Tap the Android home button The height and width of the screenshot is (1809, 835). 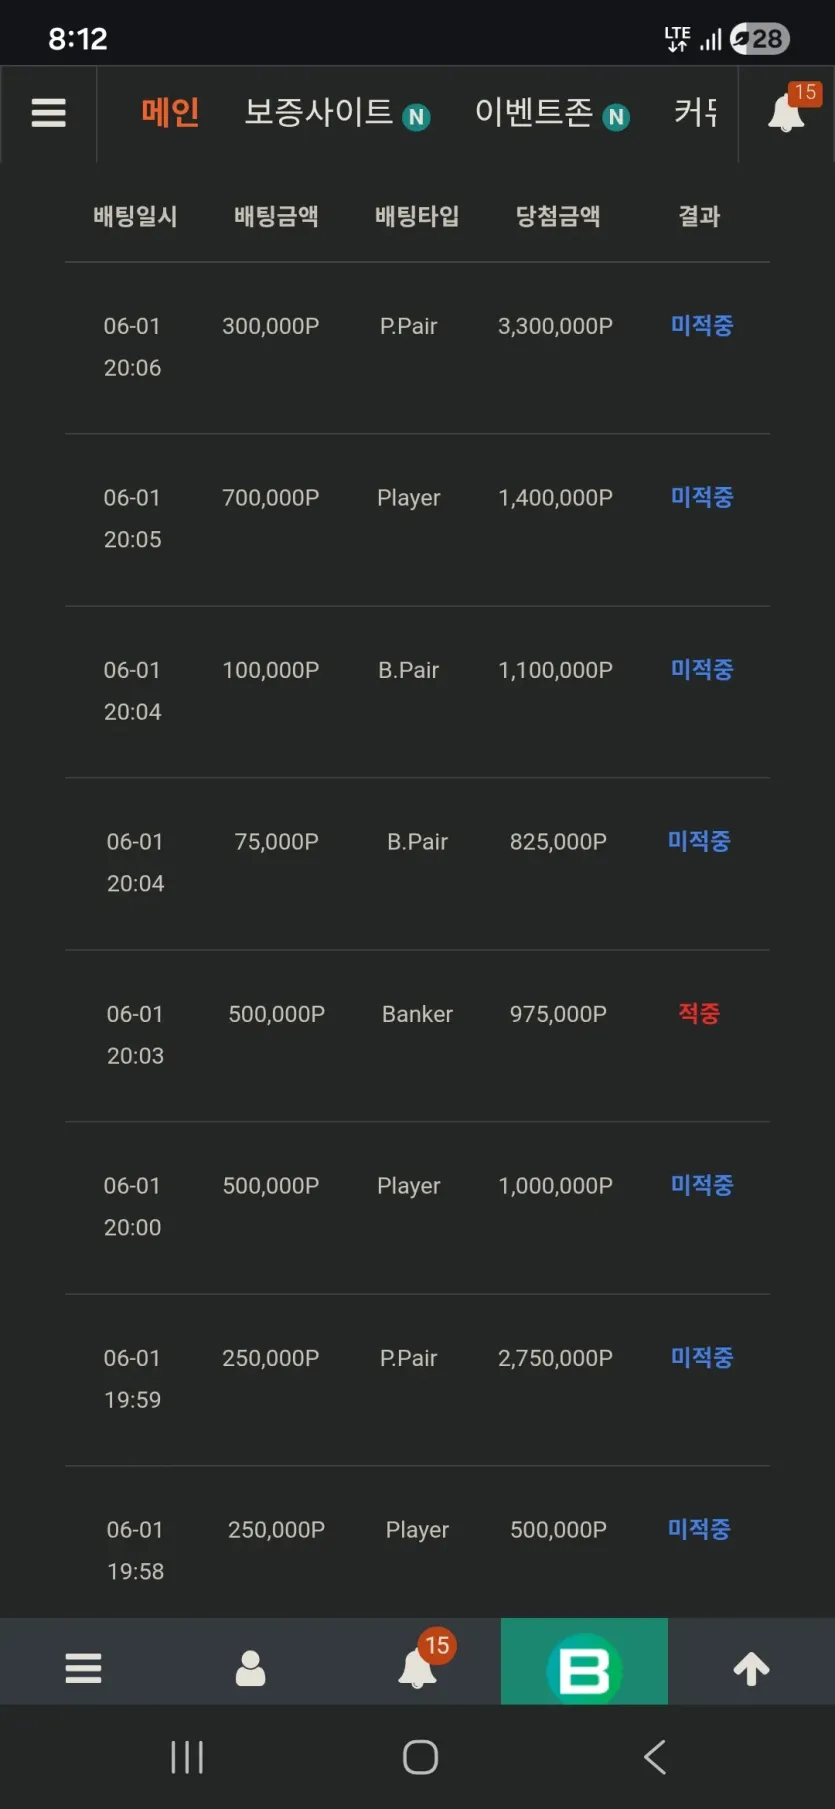point(420,1757)
